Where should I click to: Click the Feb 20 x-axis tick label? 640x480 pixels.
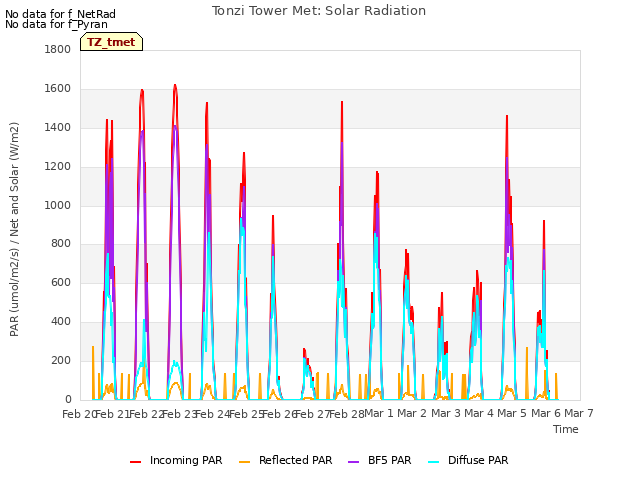pyautogui.click(x=79, y=414)
